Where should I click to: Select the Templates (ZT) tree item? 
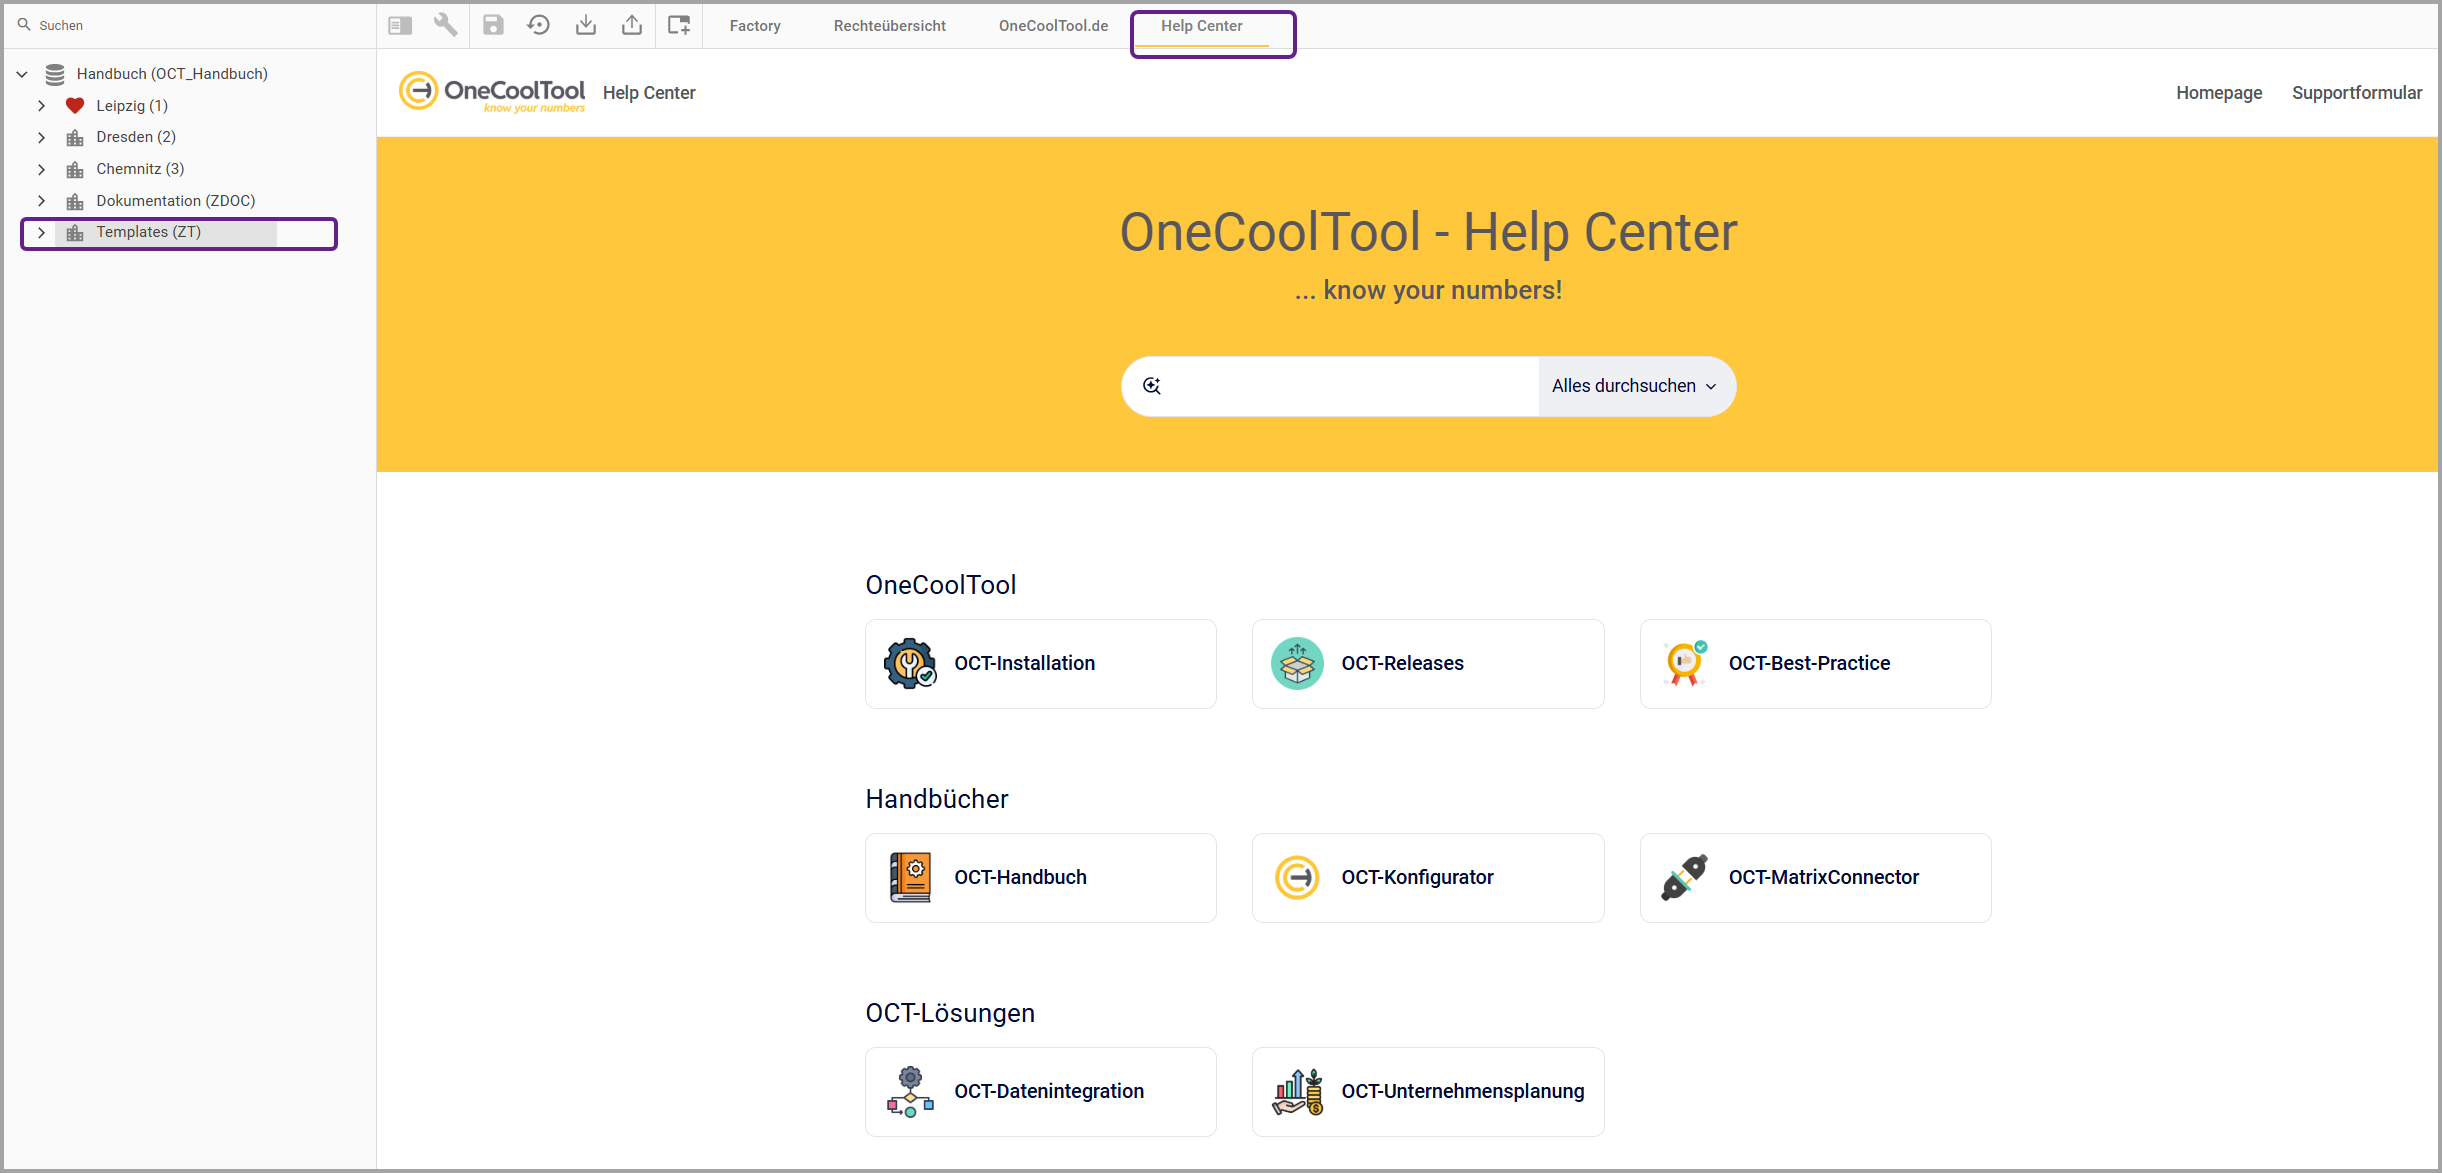tap(149, 232)
